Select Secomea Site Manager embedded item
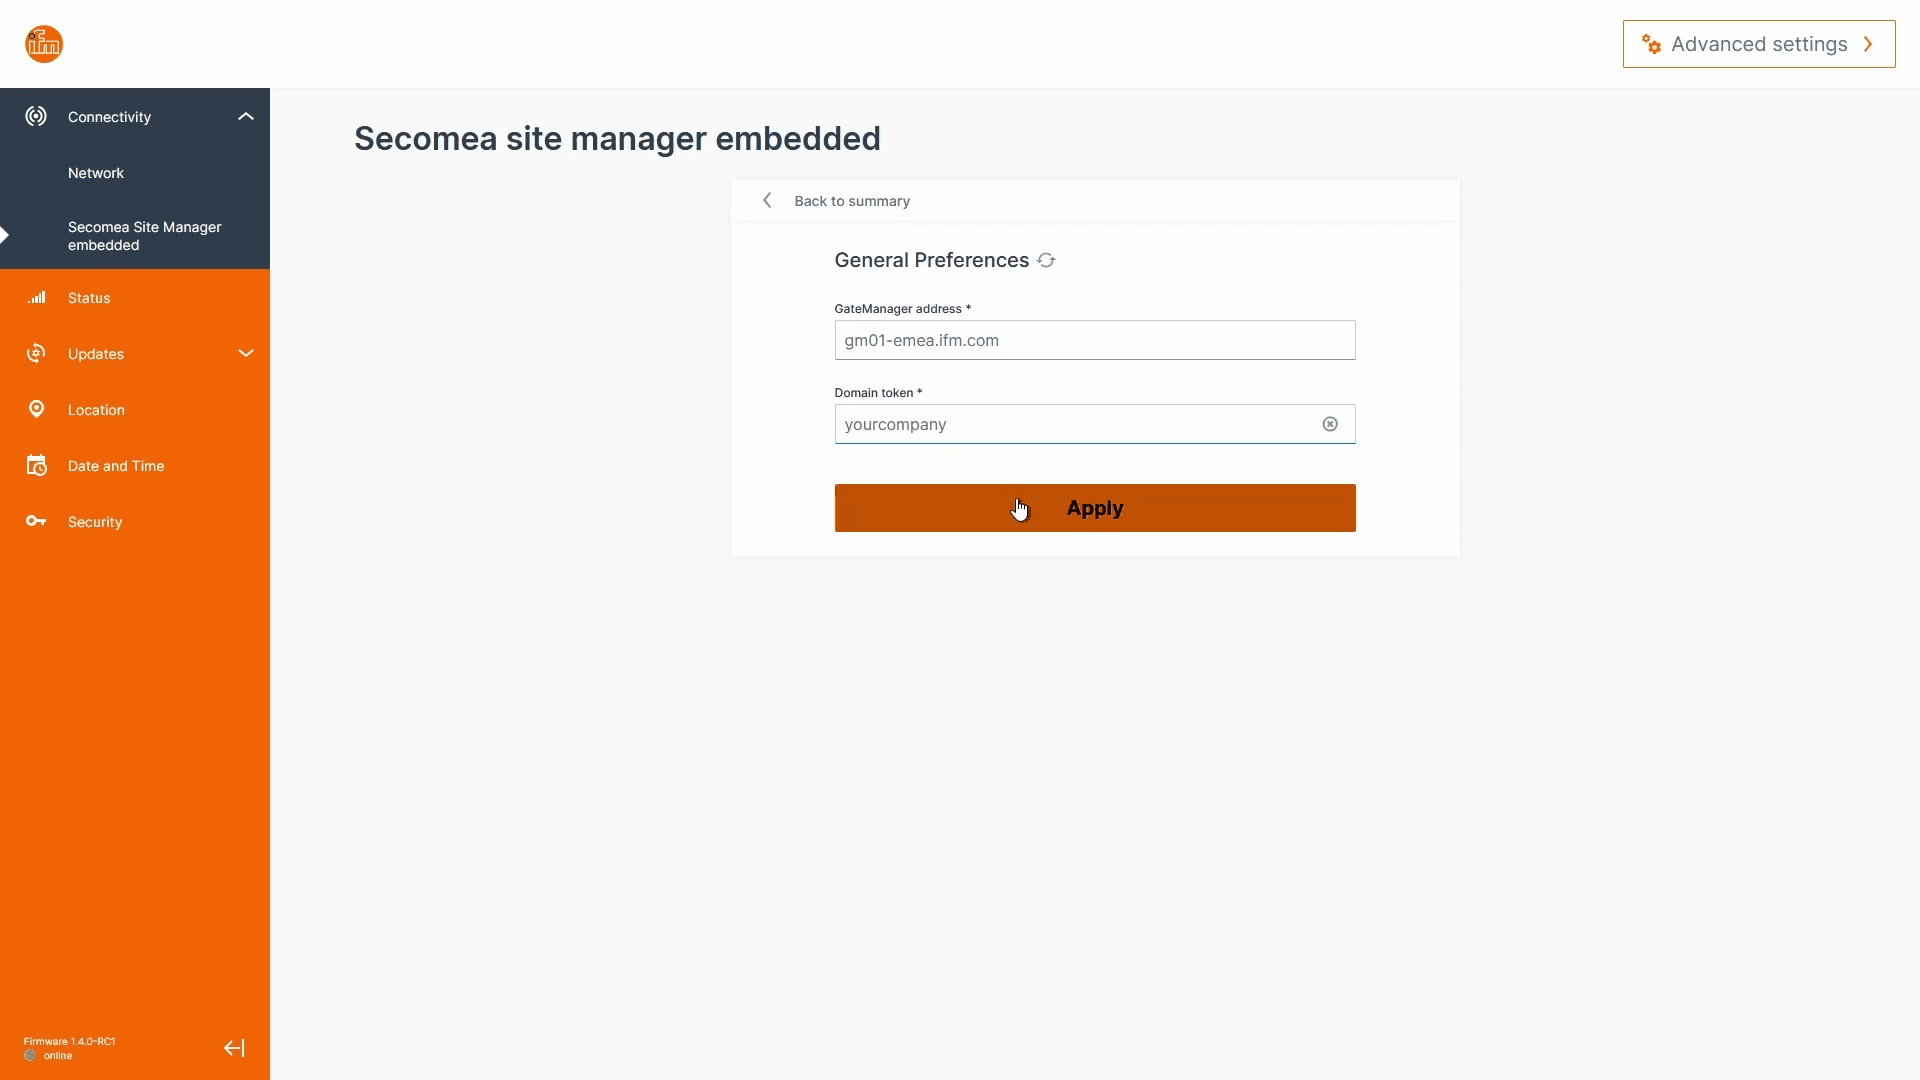Viewport: 1920px width, 1080px height. (144, 236)
